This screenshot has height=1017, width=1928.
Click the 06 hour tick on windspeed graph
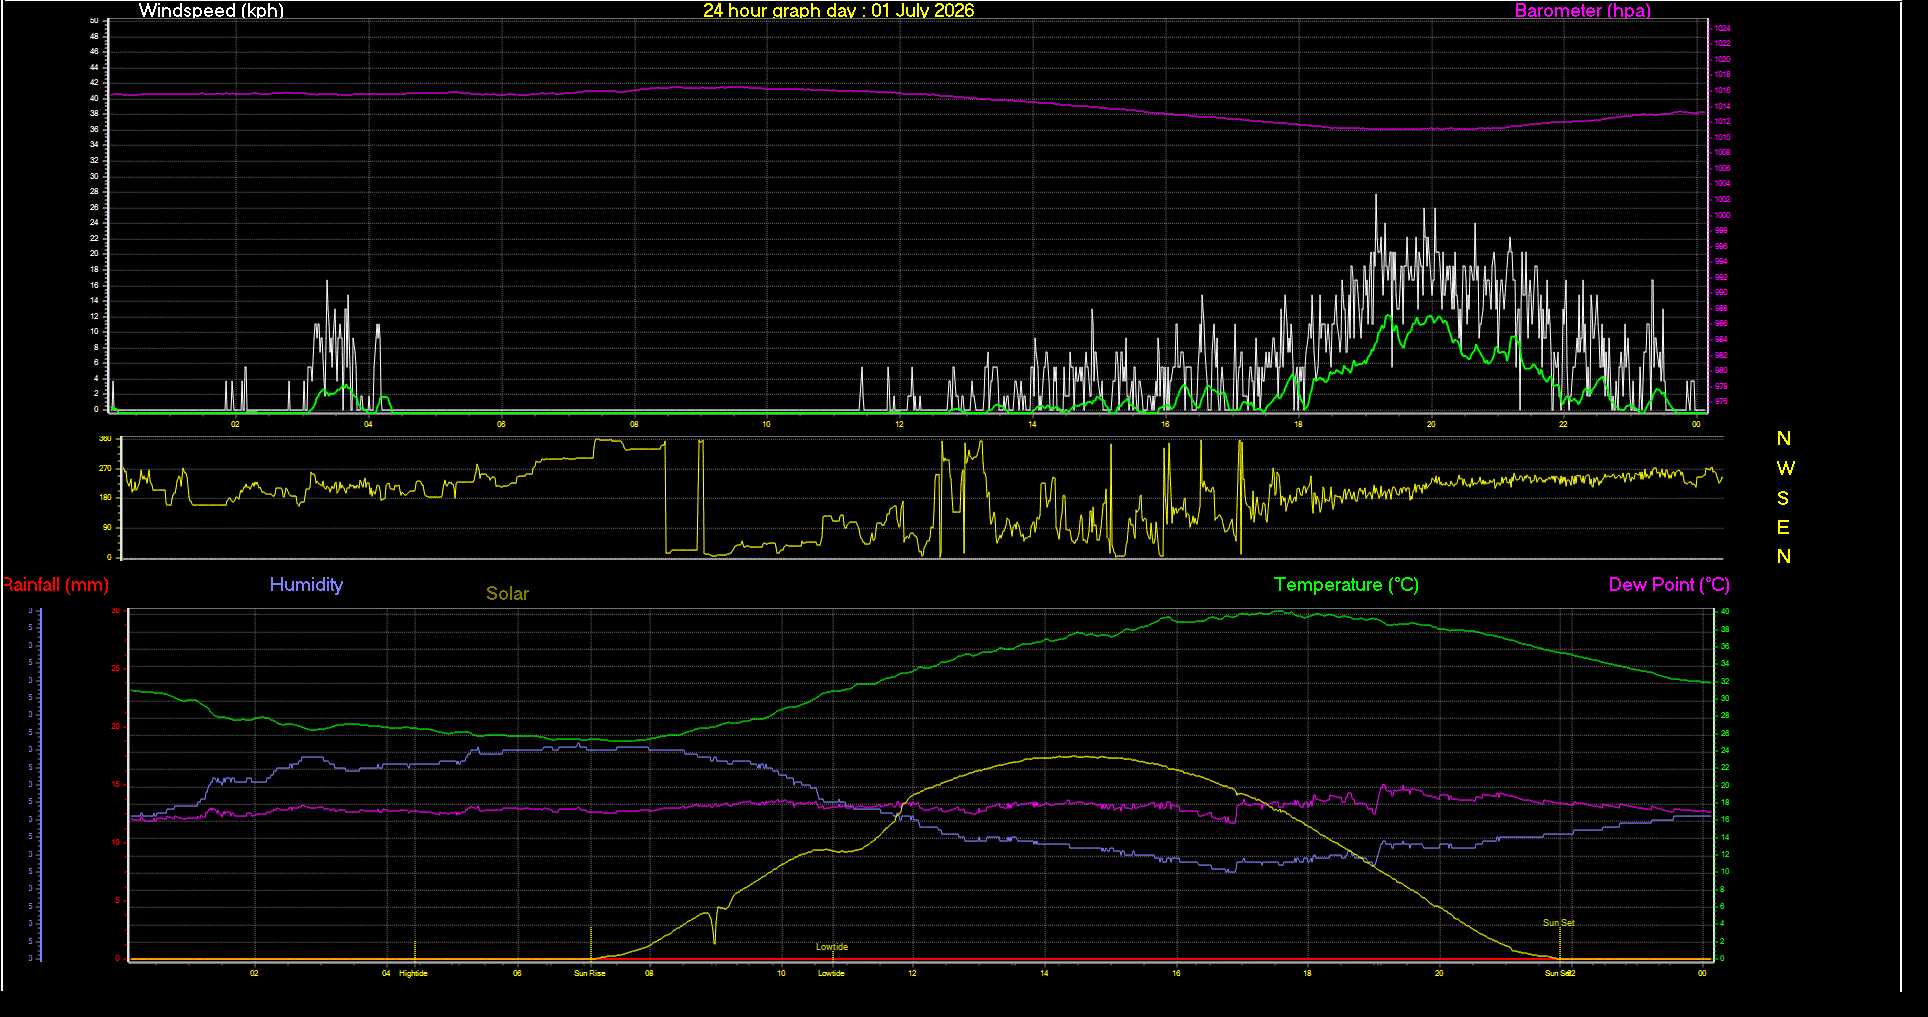tap(501, 424)
